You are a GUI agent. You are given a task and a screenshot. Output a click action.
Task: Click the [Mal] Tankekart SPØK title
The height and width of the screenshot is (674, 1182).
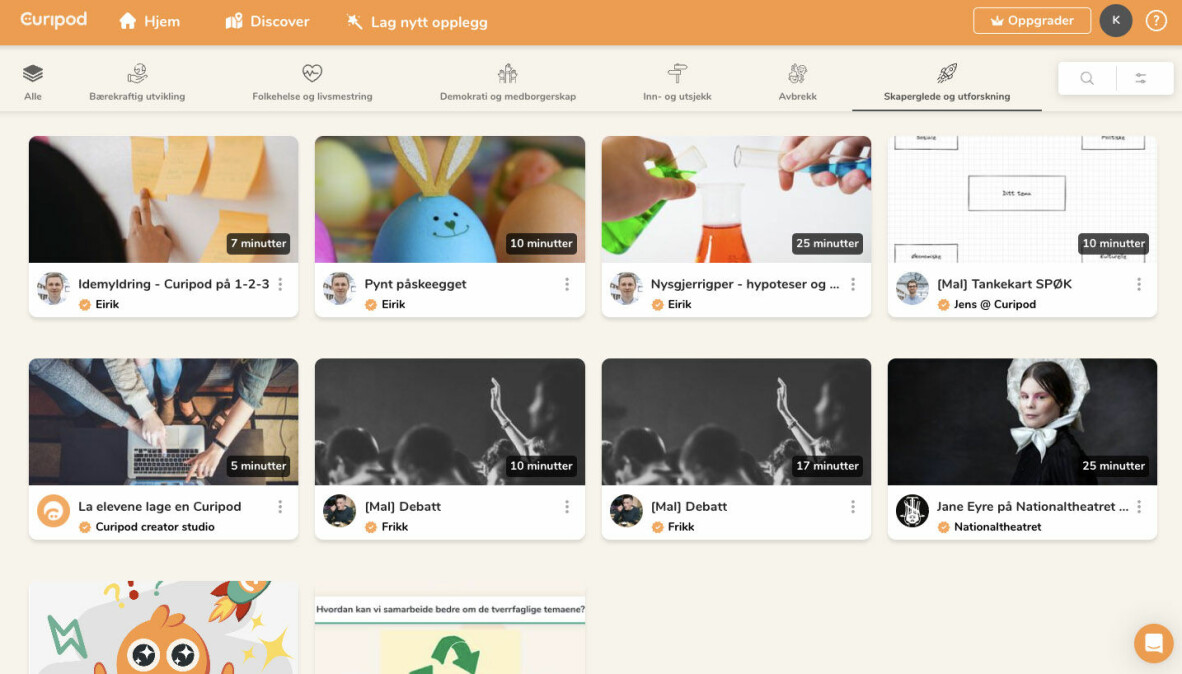coord(1004,284)
